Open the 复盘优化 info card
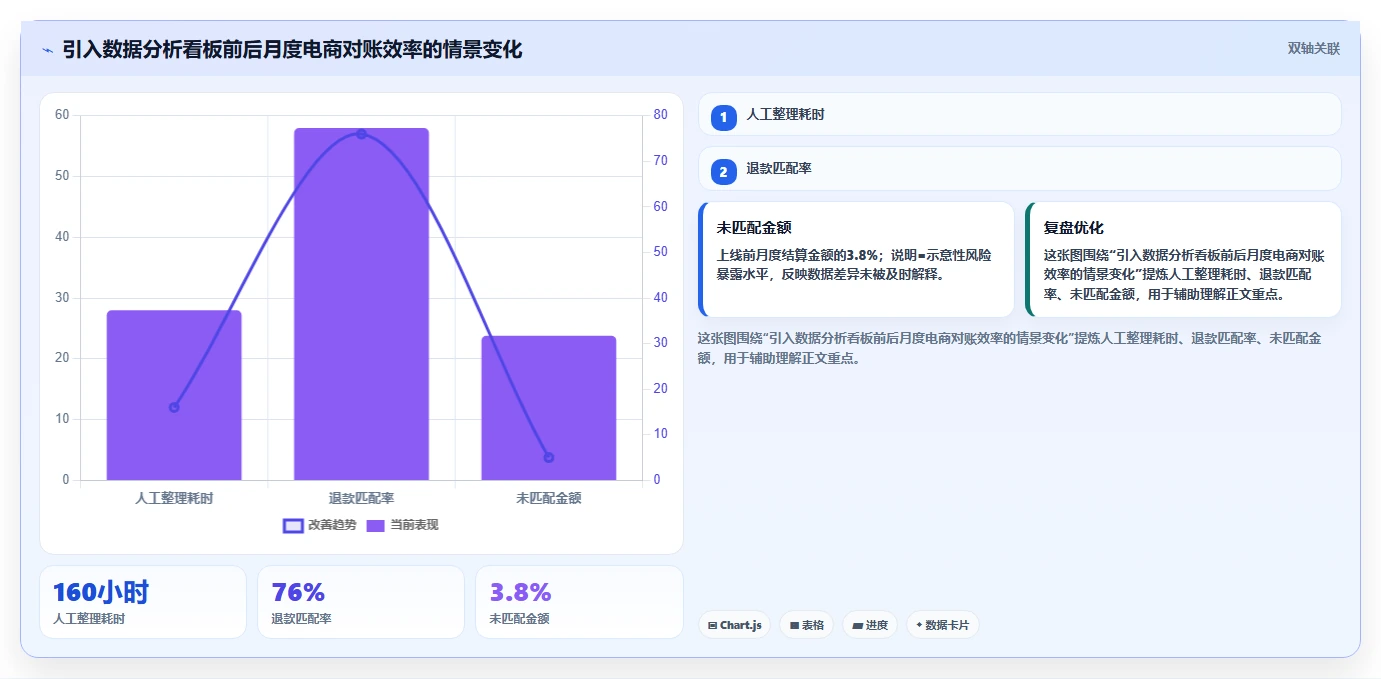The width and height of the screenshot is (1381, 679). coord(1183,259)
